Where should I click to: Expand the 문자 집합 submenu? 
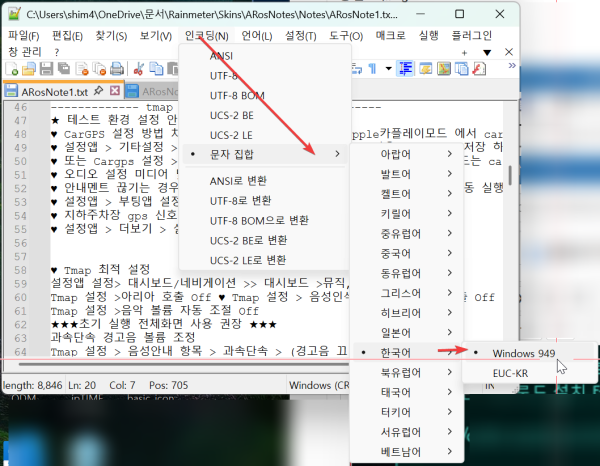265,154
